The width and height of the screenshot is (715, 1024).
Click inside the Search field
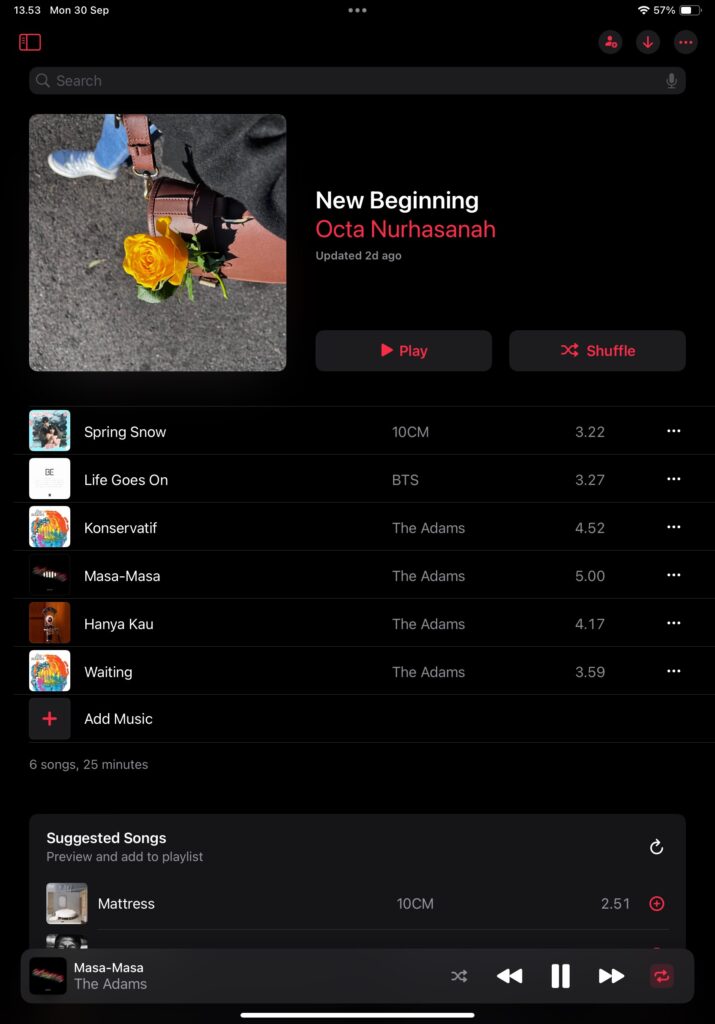click(357, 81)
